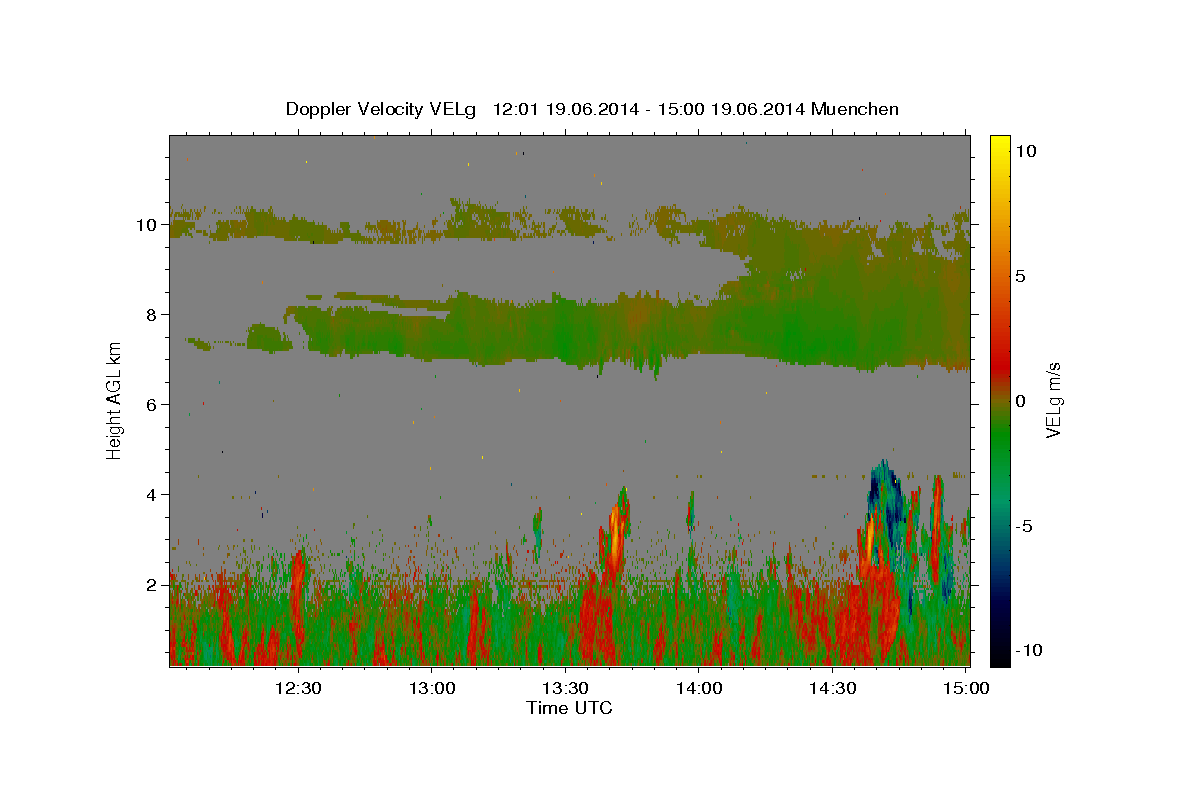The image size is (1200, 800).
Task: Click height axis label '4'
Action: tap(153, 494)
